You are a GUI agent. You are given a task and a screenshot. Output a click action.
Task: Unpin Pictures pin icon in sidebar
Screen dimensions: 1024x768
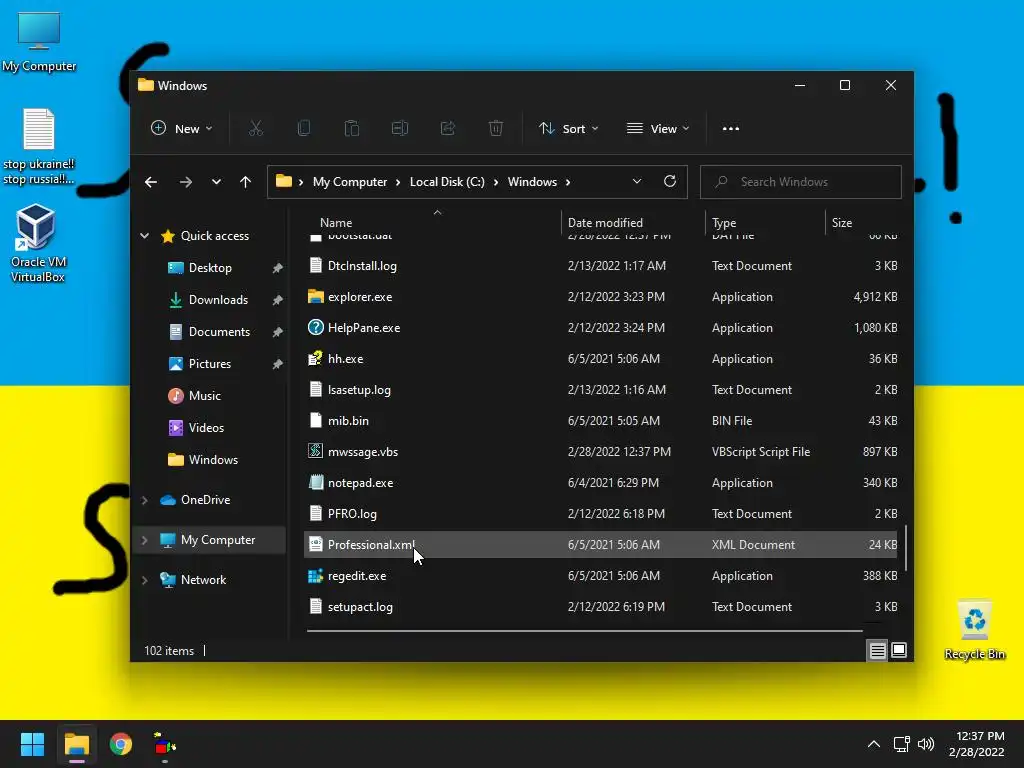click(x=278, y=364)
